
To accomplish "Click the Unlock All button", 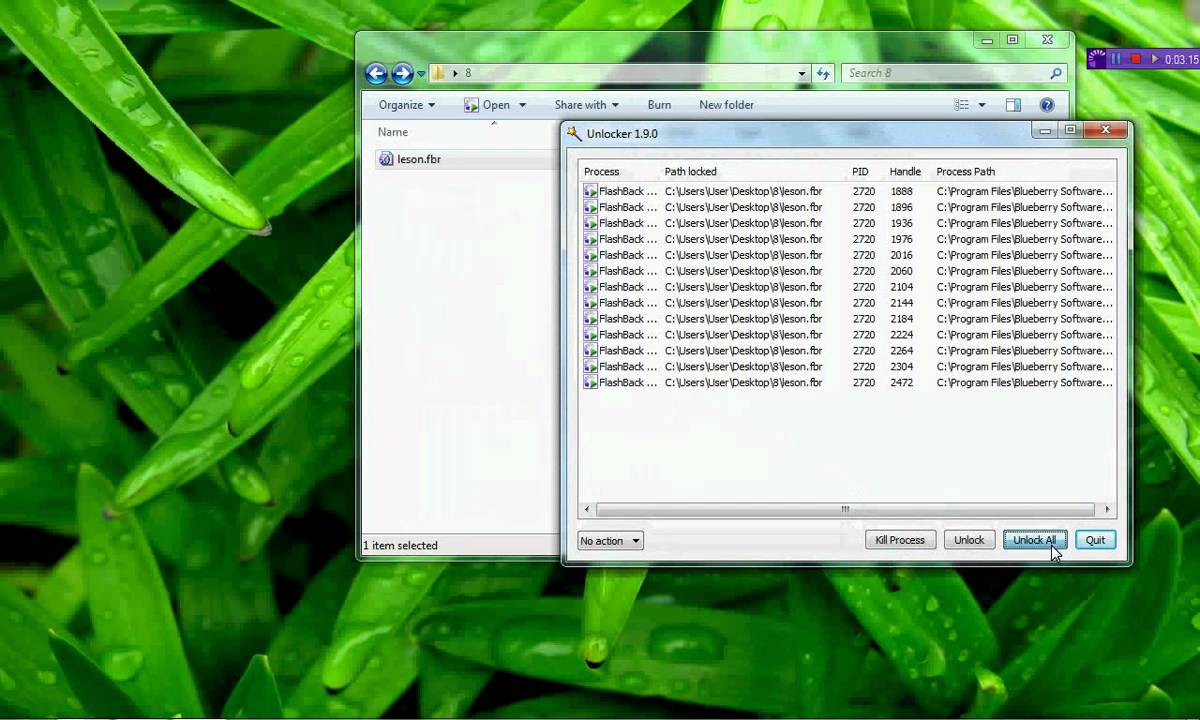I will [1035, 540].
